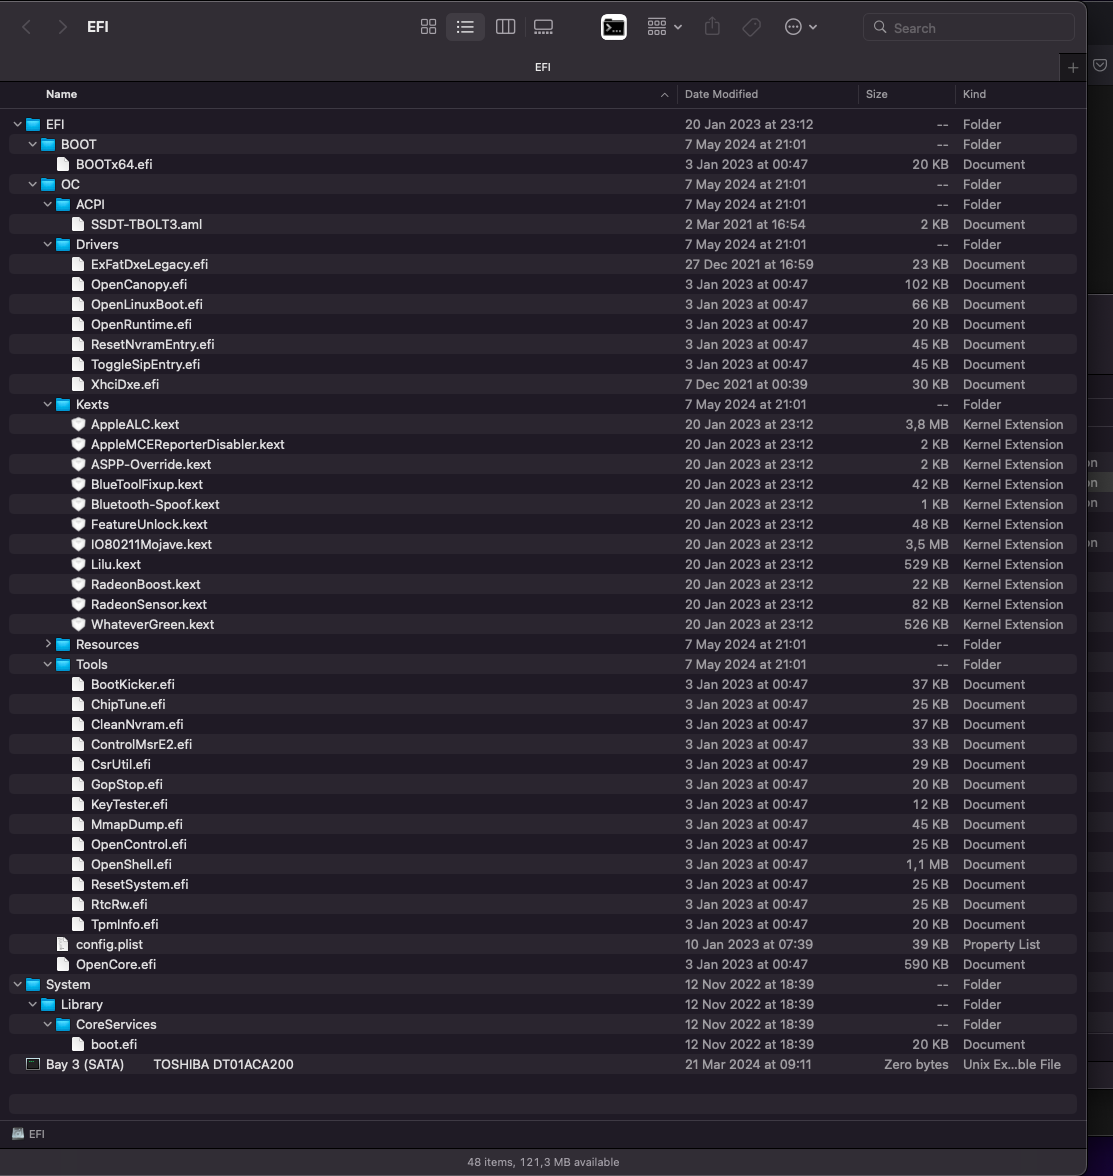Click the OpenShell.efi file icon
Screen dimensions: 1113x1176
point(78,864)
